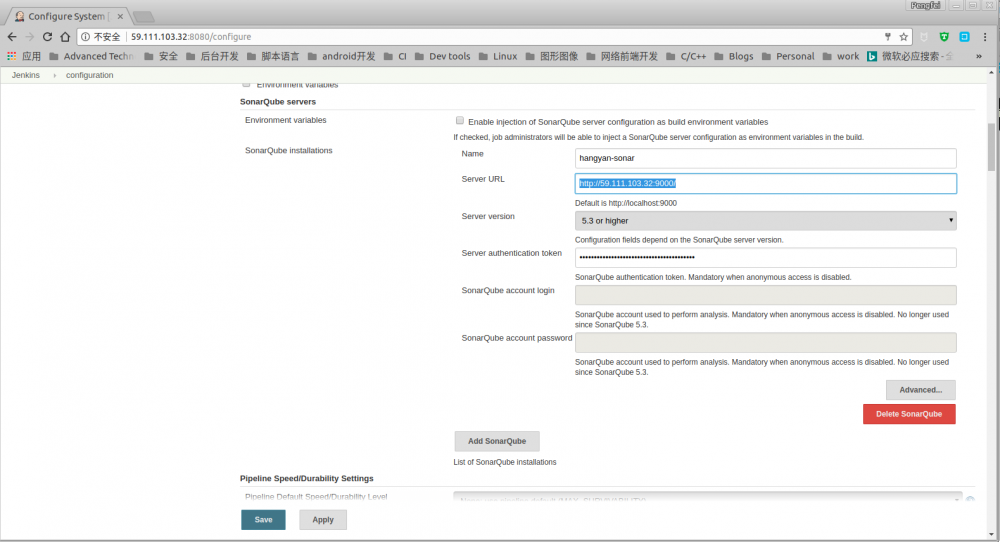Click the 'SonarQube installations' label

pos(288,150)
